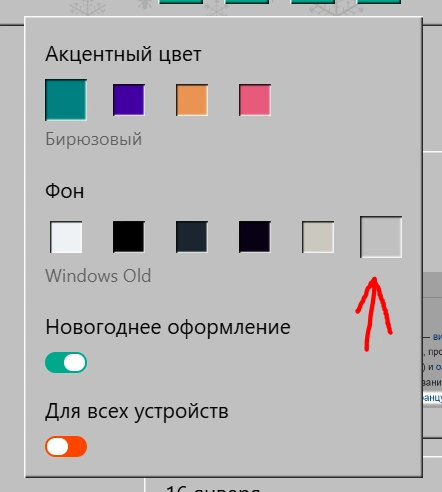442x492 pixels.
Task: Set background to the pure black swatch
Action: pyautogui.click(x=129, y=237)
